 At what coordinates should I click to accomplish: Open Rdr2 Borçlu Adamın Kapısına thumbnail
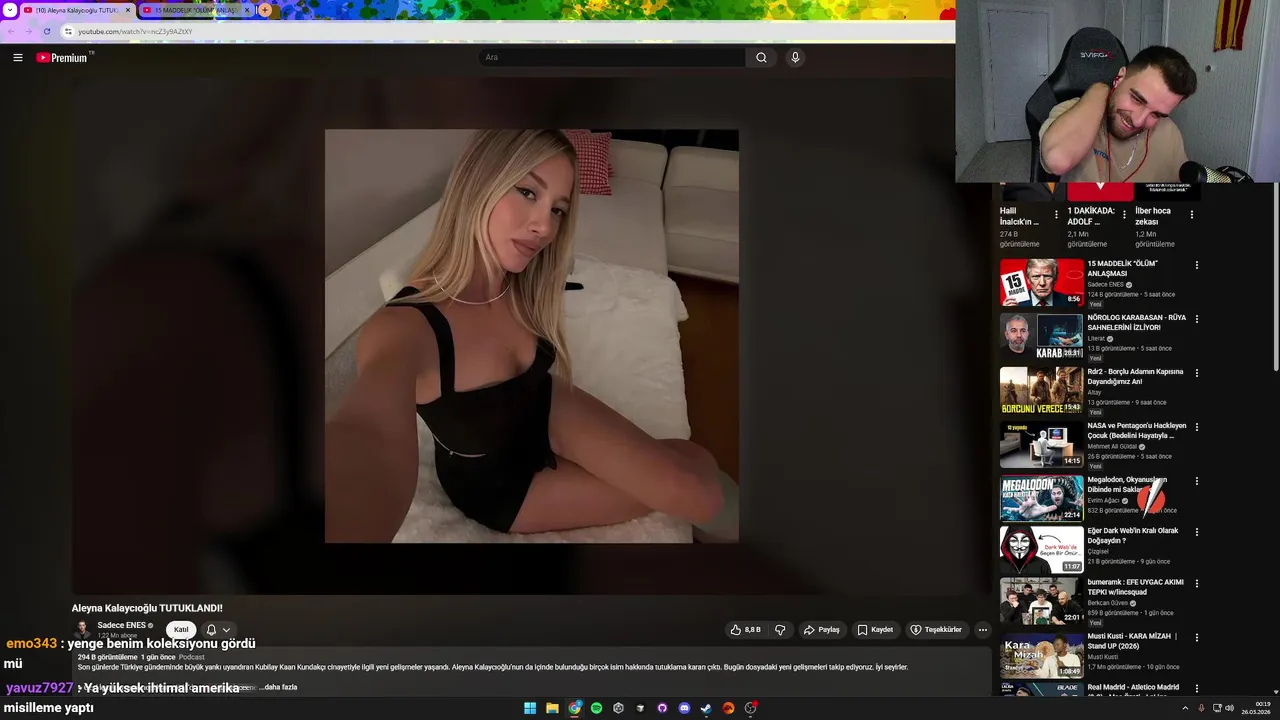(x=1041, y=391)
